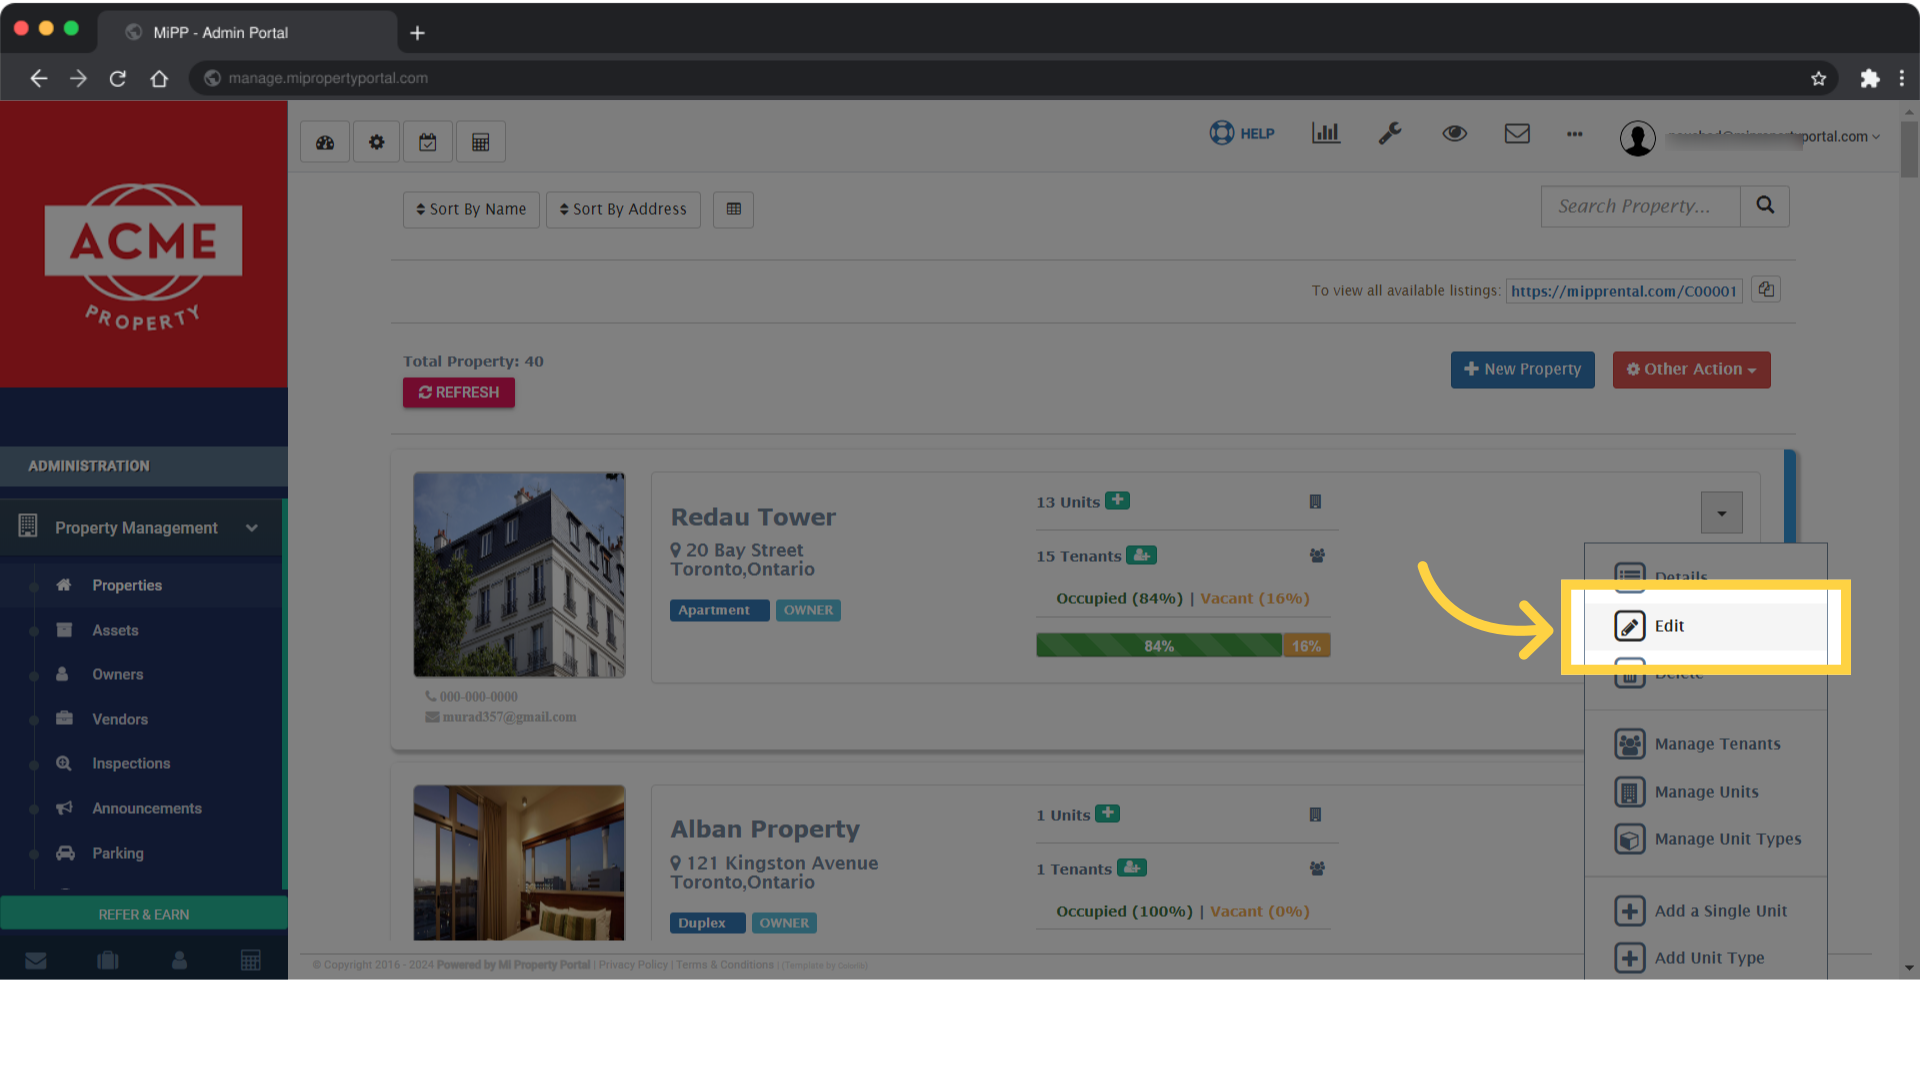The height and width of the screenshot is (1080, 1920).
Task: Open the bar chart reports icon
Action: click(1326, 133)
